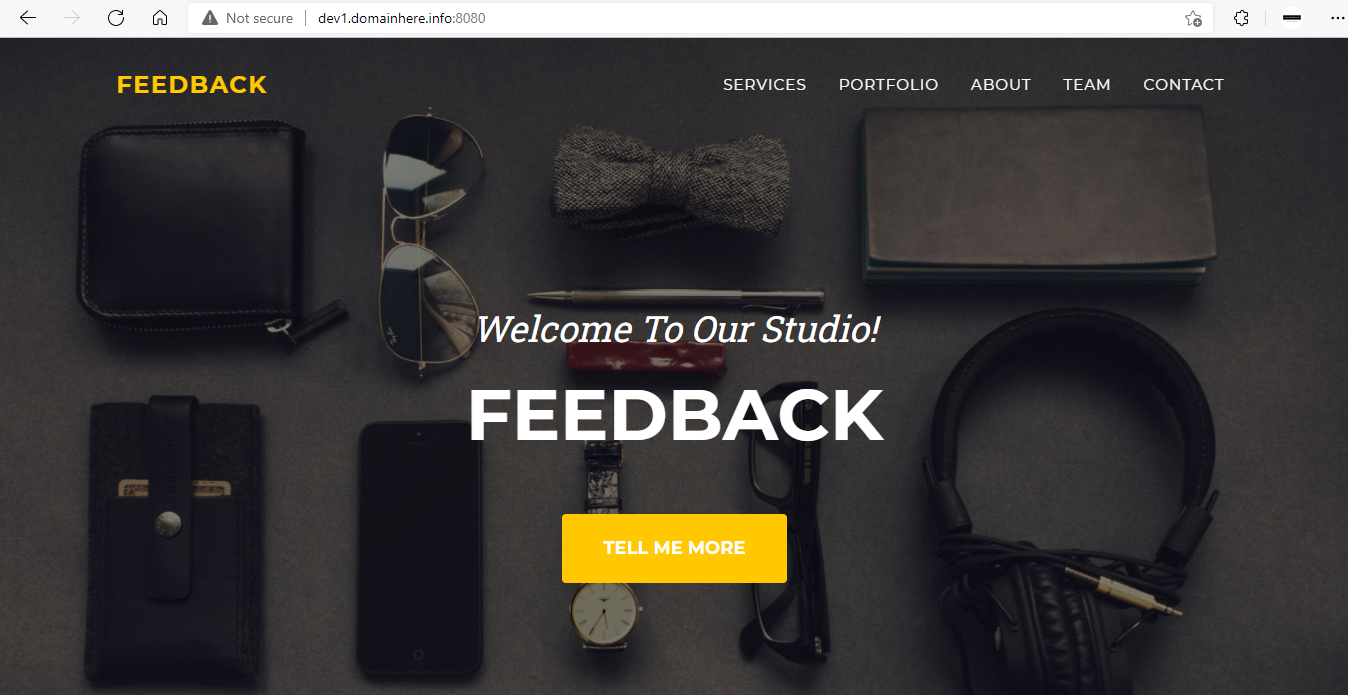Select TEAM from the navigation bar
The image size is (1348, 695).
(x=1087, y=85)
